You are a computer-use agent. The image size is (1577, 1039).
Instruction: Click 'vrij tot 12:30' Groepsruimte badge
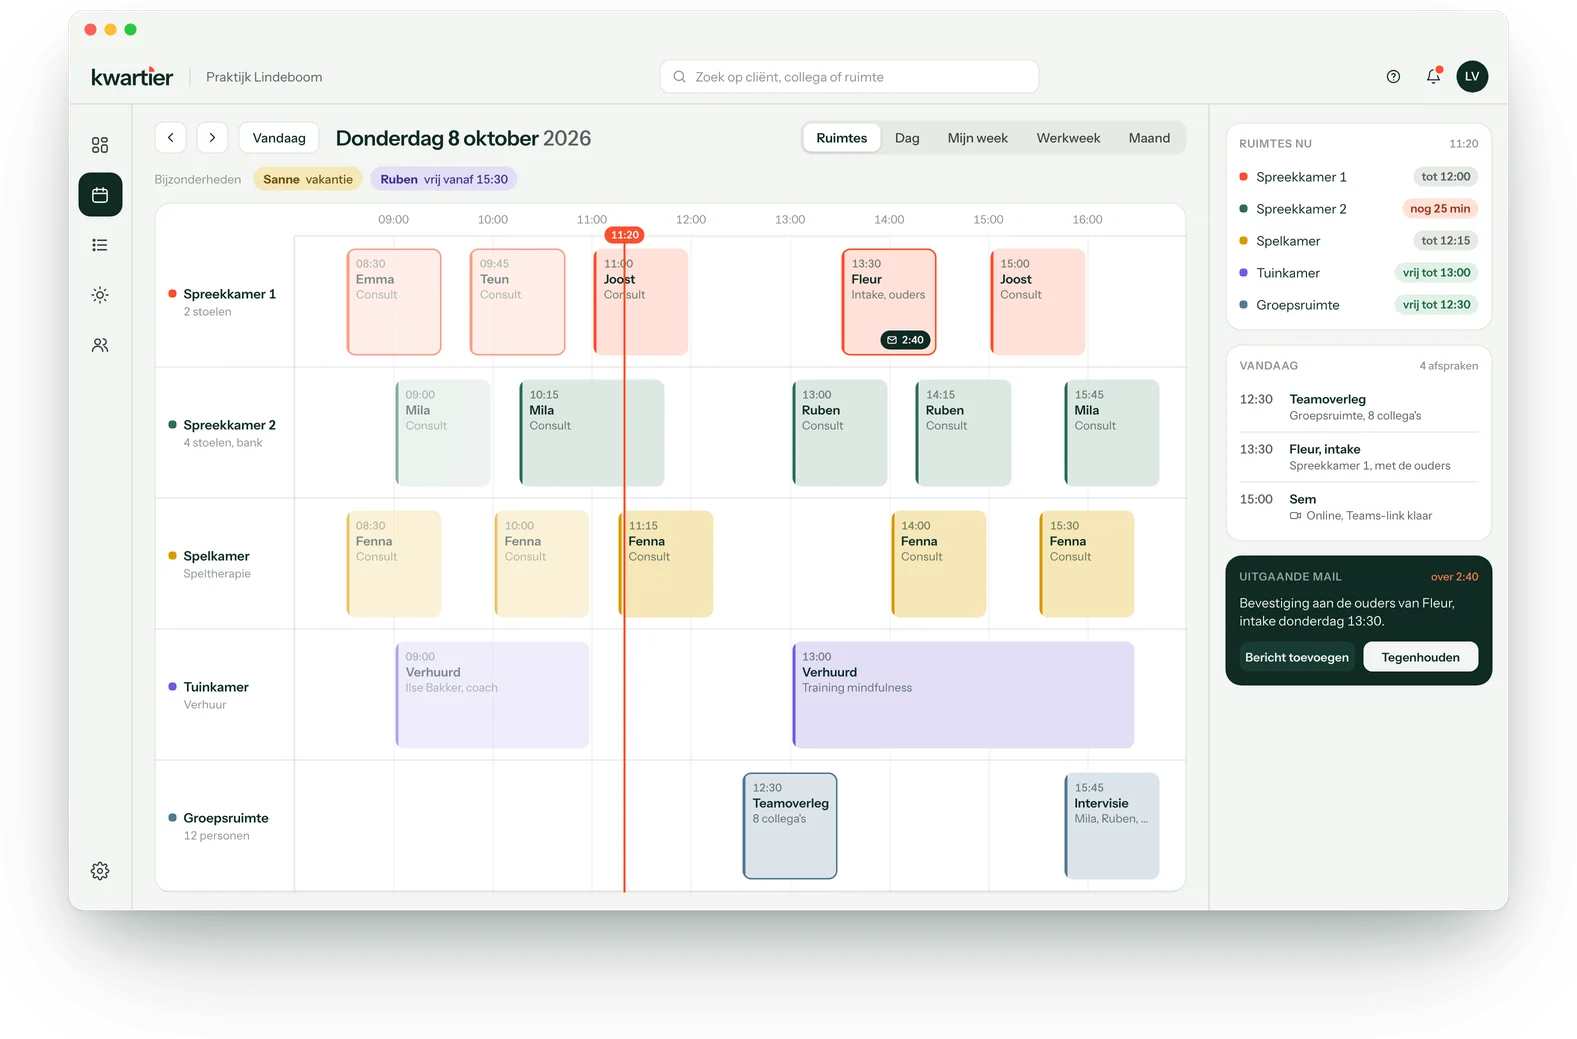tap(1436, 305)
